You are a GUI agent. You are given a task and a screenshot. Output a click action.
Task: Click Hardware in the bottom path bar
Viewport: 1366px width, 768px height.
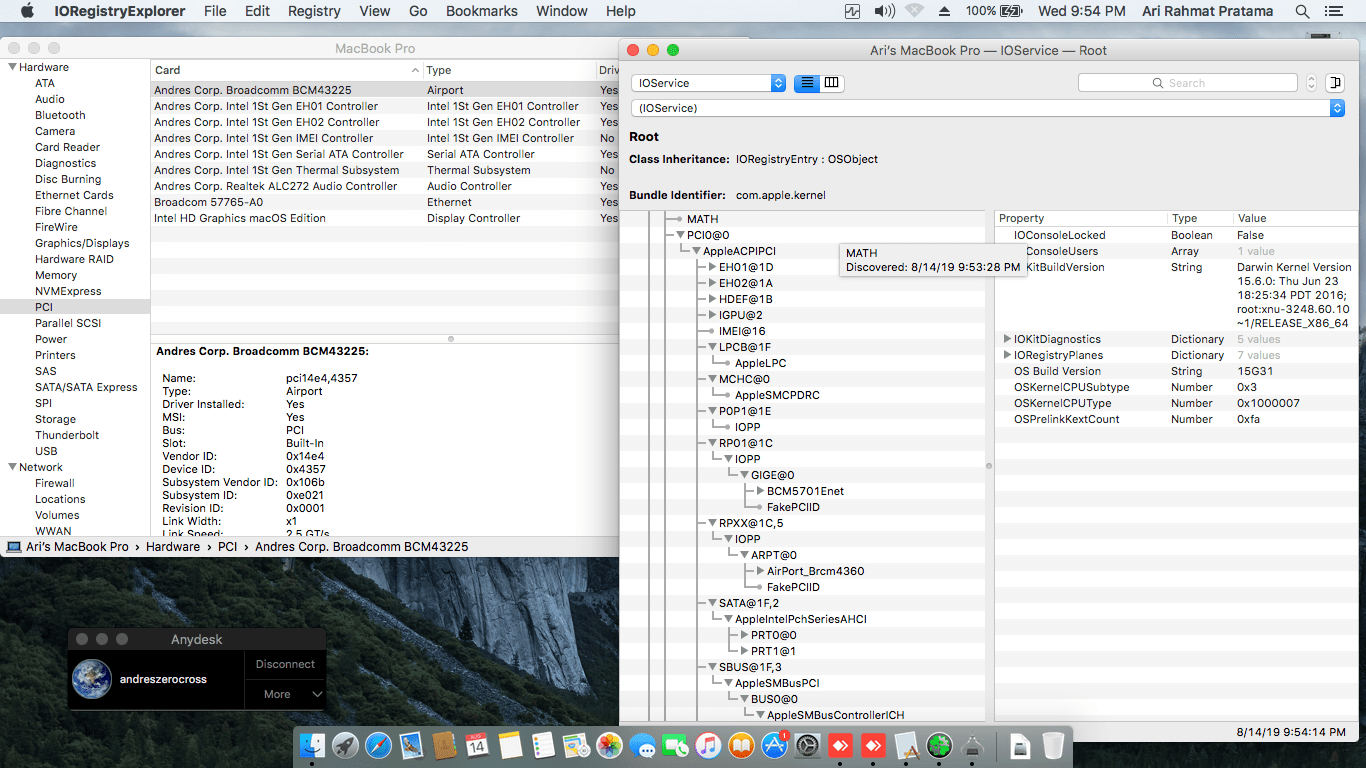173,547
